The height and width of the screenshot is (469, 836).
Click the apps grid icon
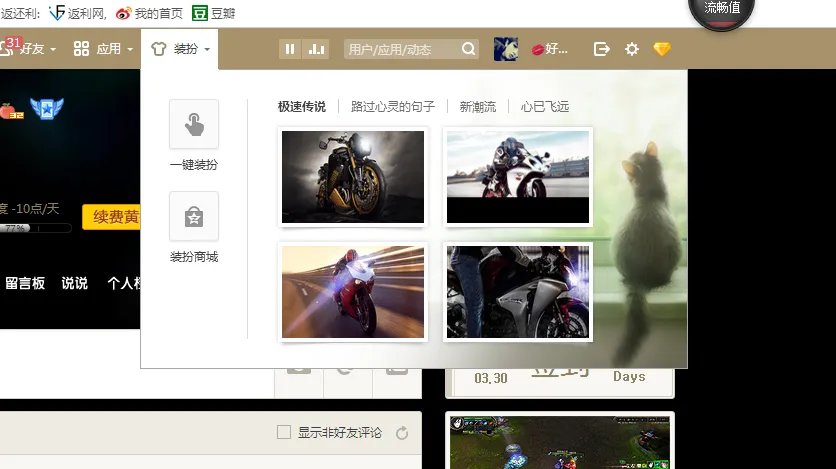(x=82, y=49)
